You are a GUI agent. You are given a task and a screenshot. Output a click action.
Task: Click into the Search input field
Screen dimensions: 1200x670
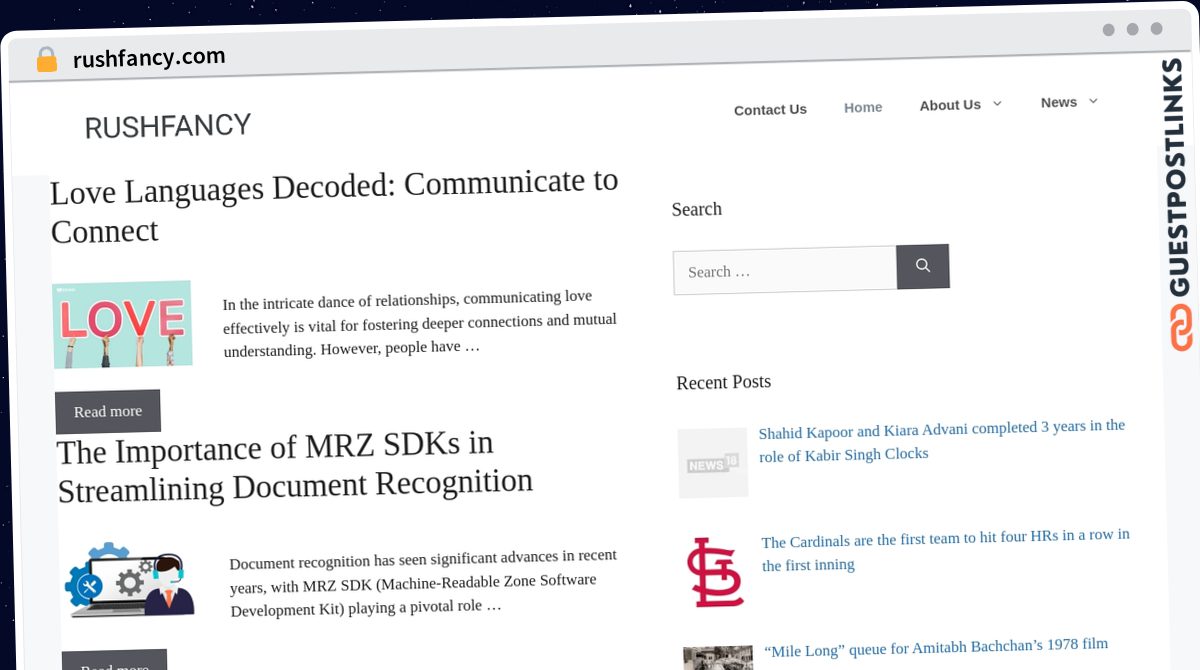(785, 270)
